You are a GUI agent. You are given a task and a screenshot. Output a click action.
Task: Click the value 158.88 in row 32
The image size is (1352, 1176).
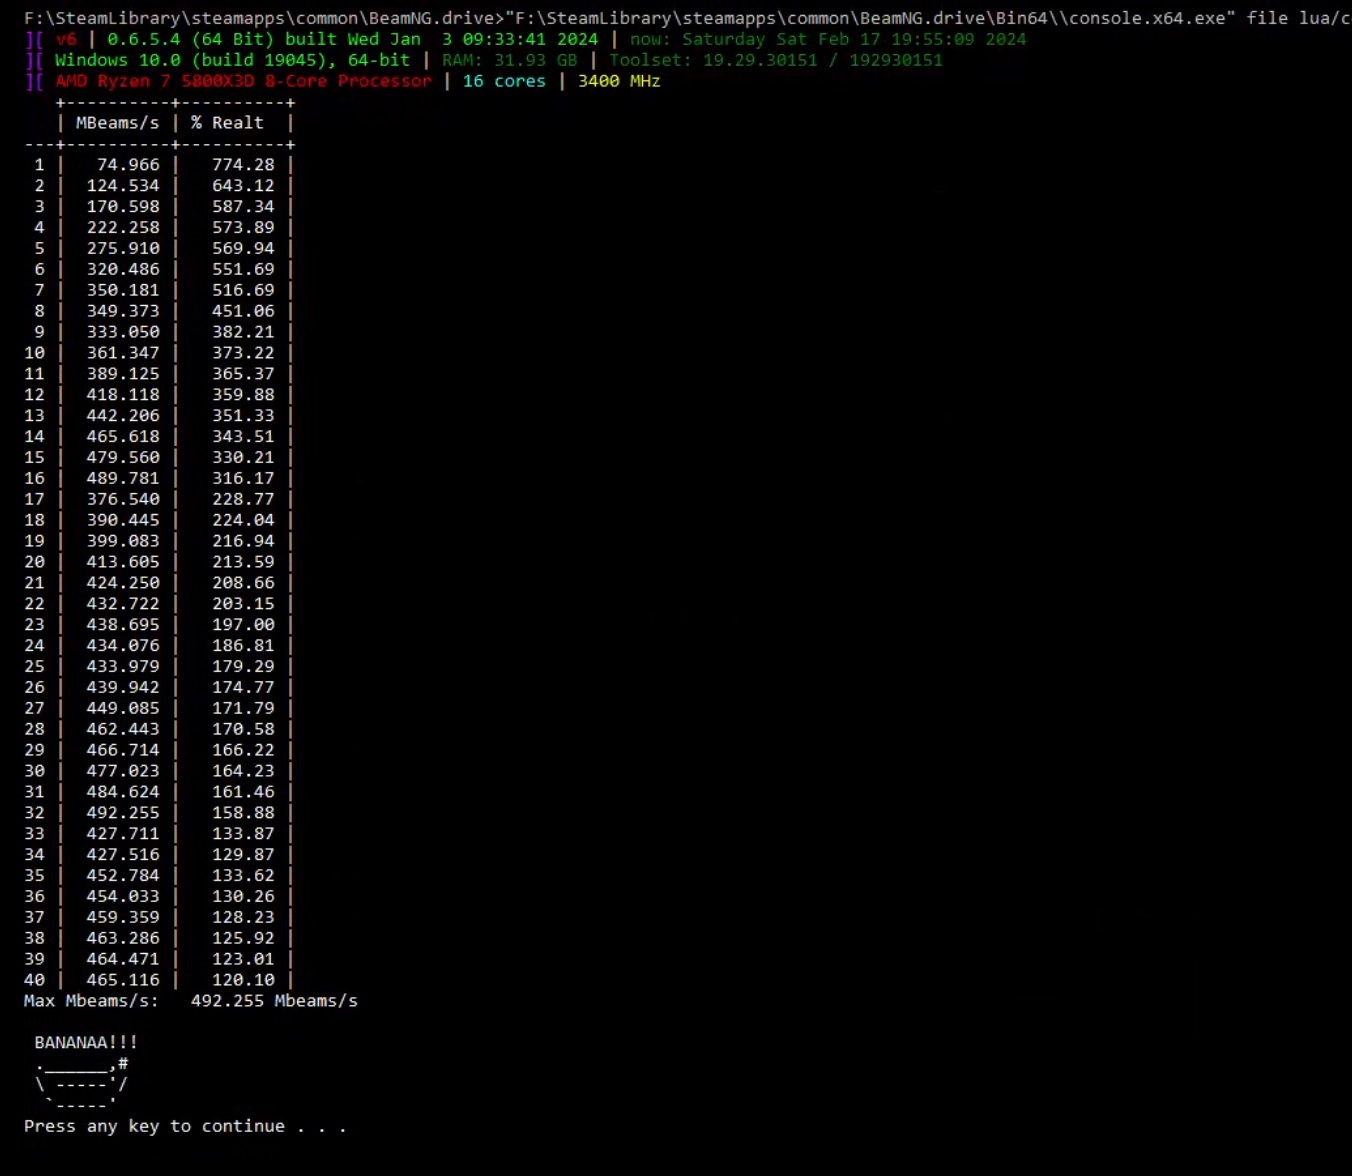pyautogui.click(x=243, y=814)
